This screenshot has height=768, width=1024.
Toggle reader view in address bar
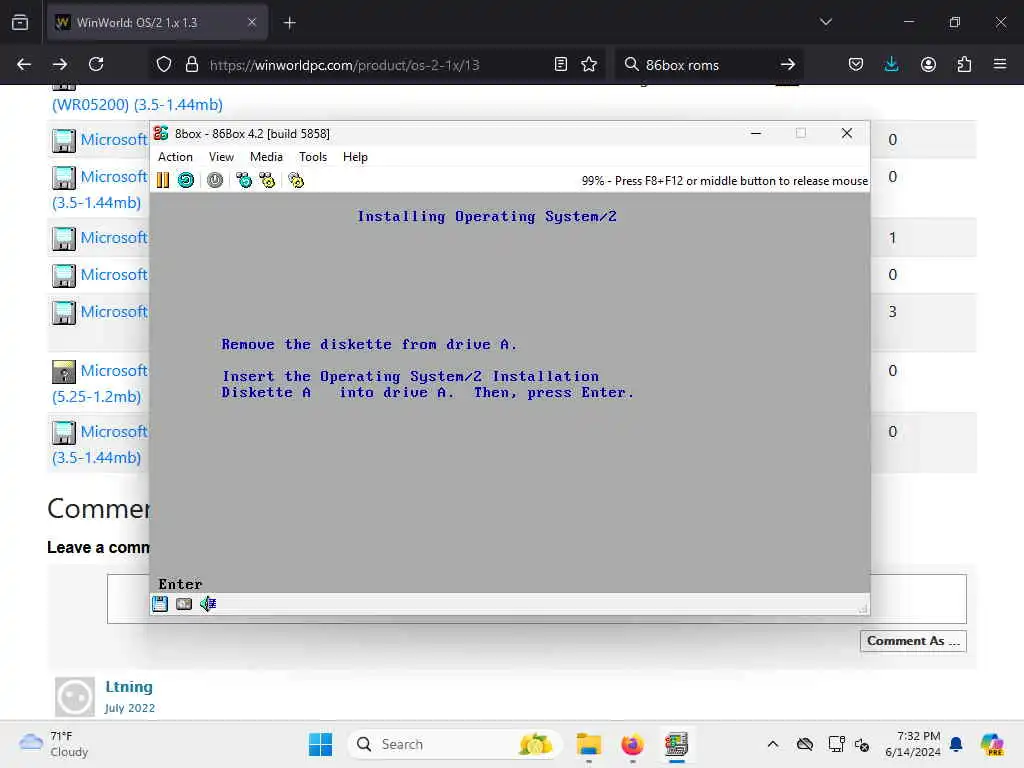[561, 65]
